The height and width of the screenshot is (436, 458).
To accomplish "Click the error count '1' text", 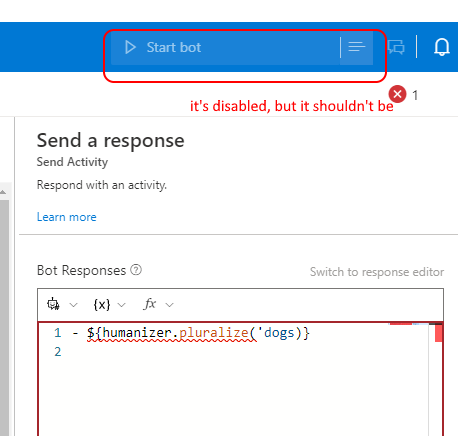I will (x=415, y=95).
